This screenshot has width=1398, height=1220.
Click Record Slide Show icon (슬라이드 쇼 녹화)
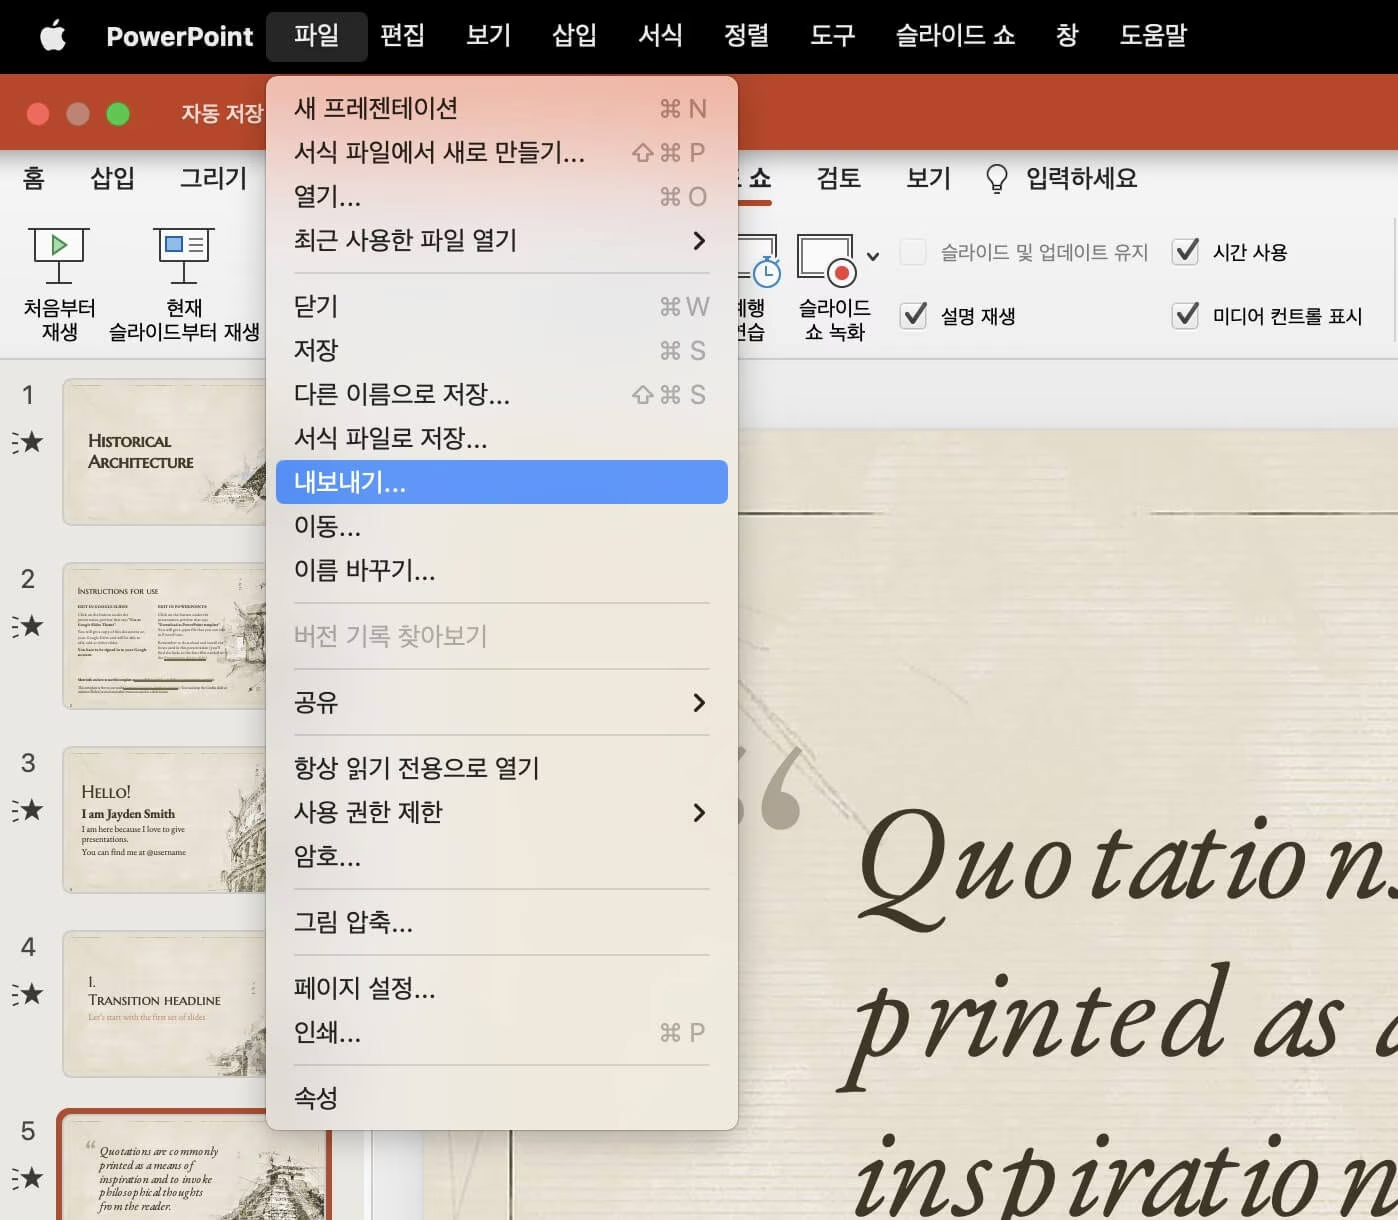coord(826,260)
